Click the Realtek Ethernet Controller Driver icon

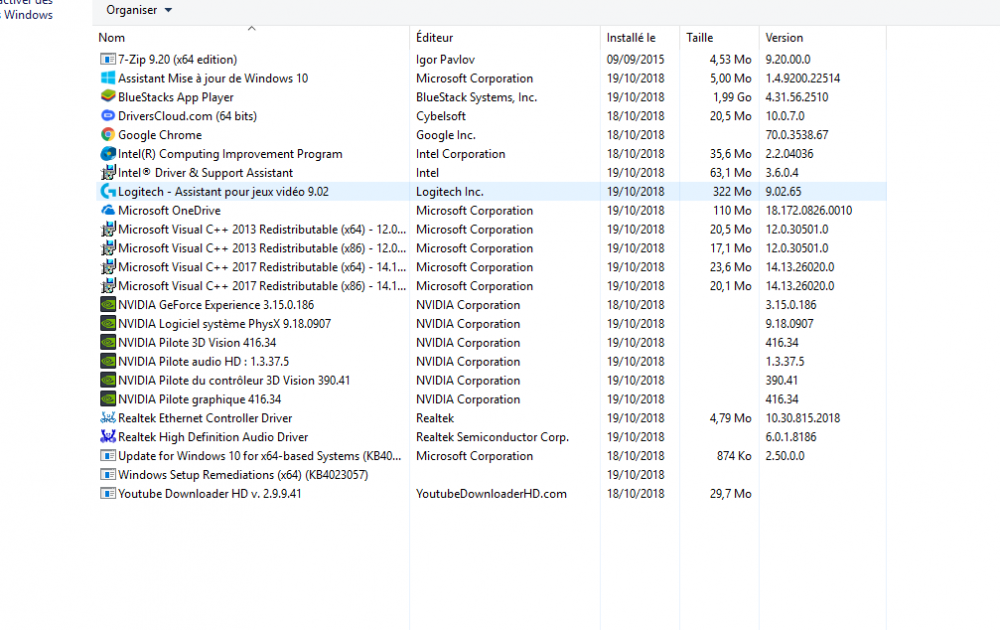pos(108,418)
